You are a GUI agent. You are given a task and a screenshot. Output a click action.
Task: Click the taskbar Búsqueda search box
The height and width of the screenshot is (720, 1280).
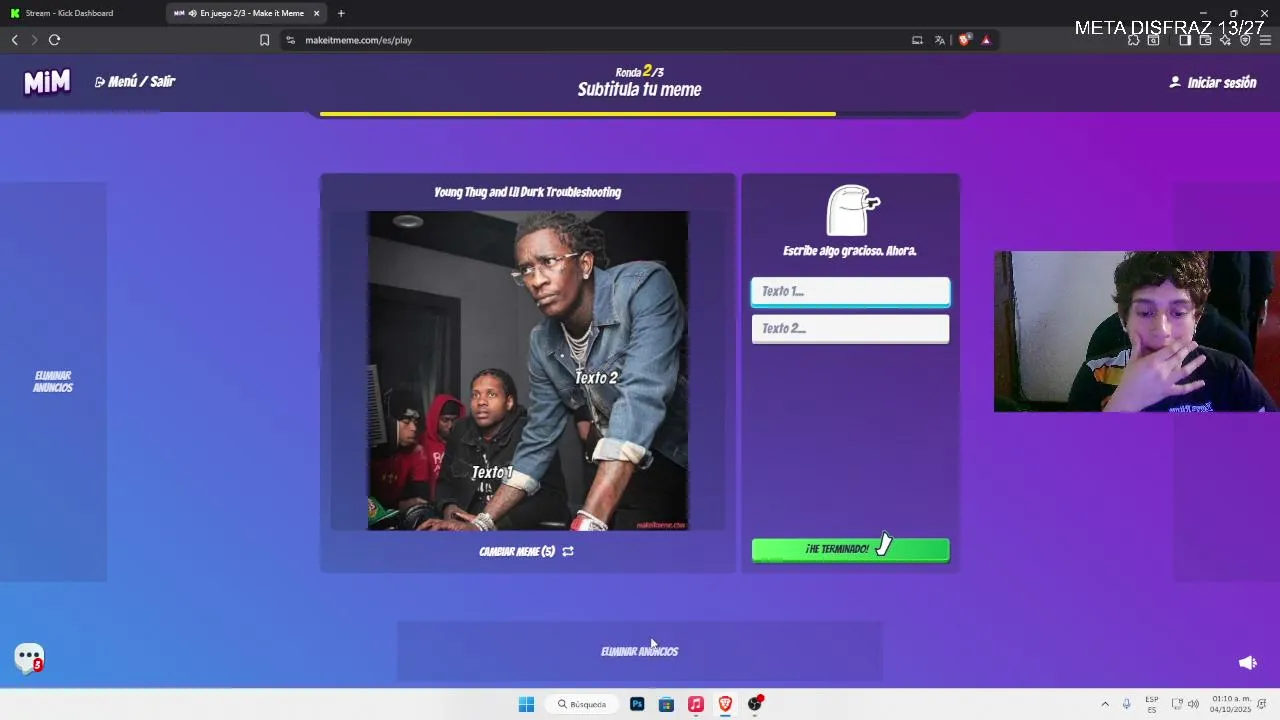tap(581, 704)
